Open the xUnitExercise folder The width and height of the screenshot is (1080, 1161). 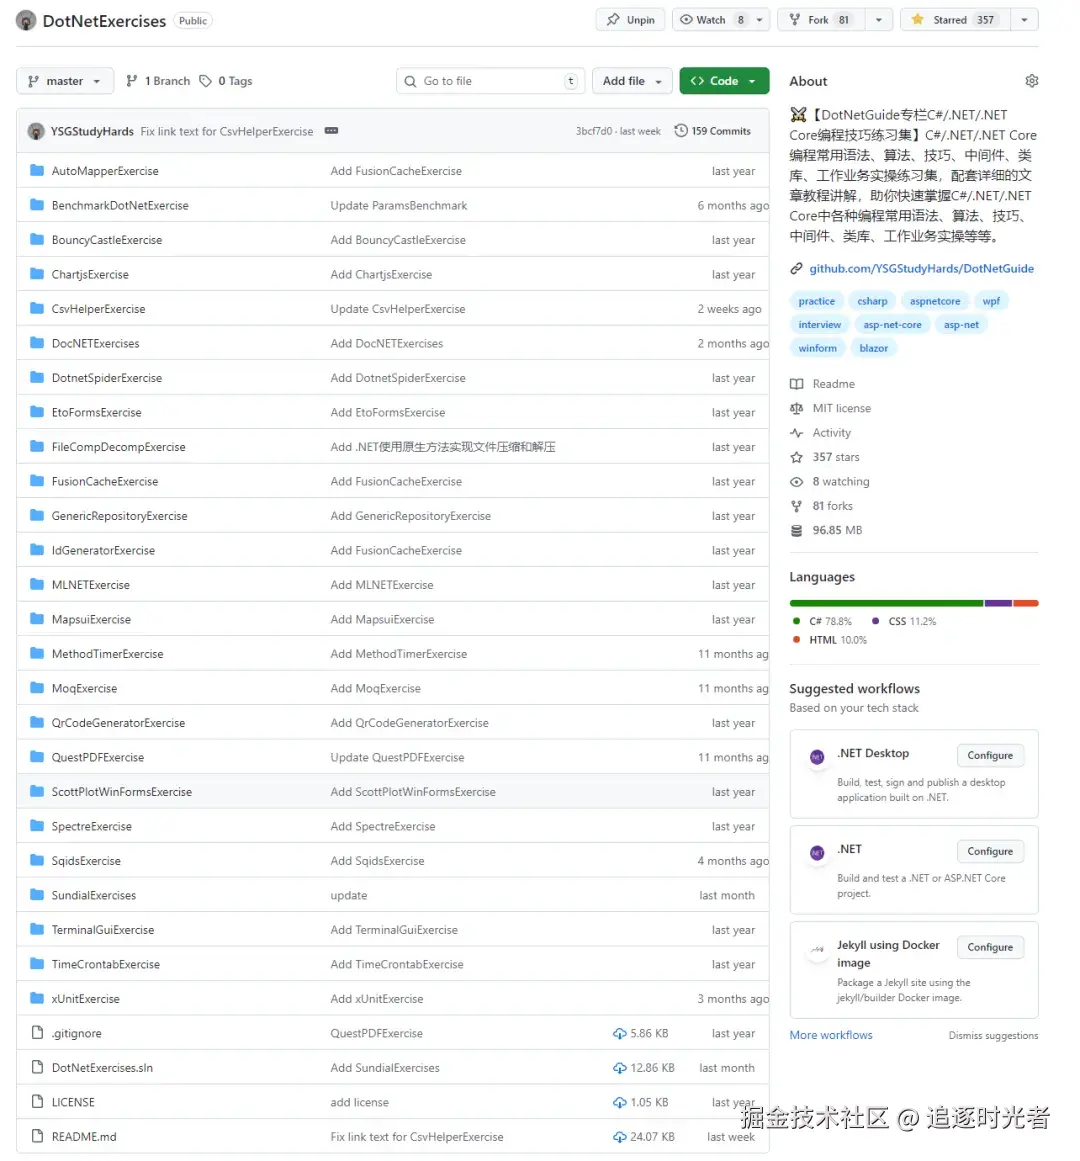point(85,999)
